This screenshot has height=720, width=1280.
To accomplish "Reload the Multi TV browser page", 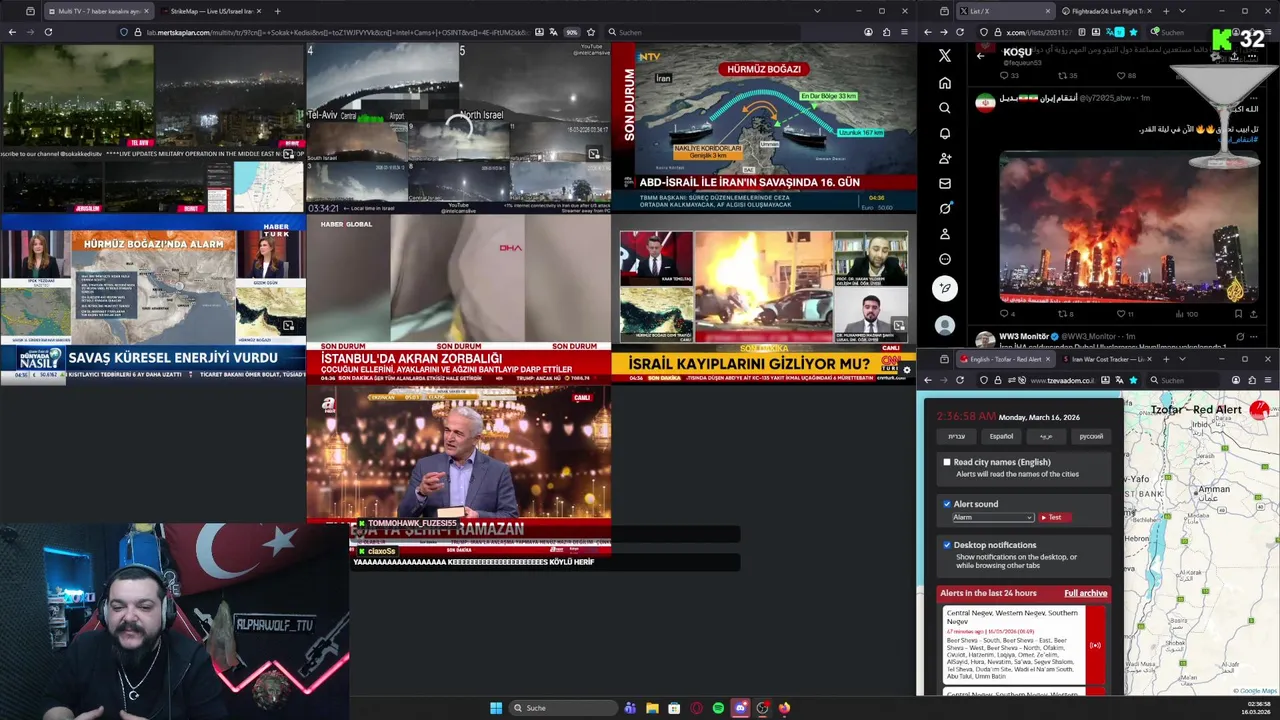I will point(48,32).
